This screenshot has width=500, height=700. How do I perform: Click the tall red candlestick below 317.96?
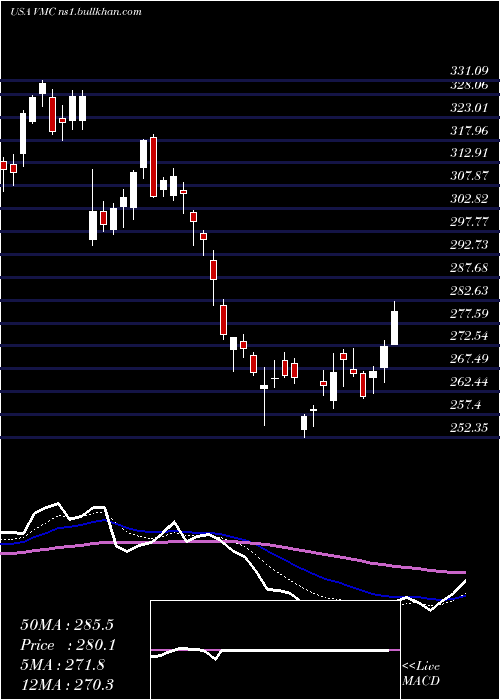(153, 167)
